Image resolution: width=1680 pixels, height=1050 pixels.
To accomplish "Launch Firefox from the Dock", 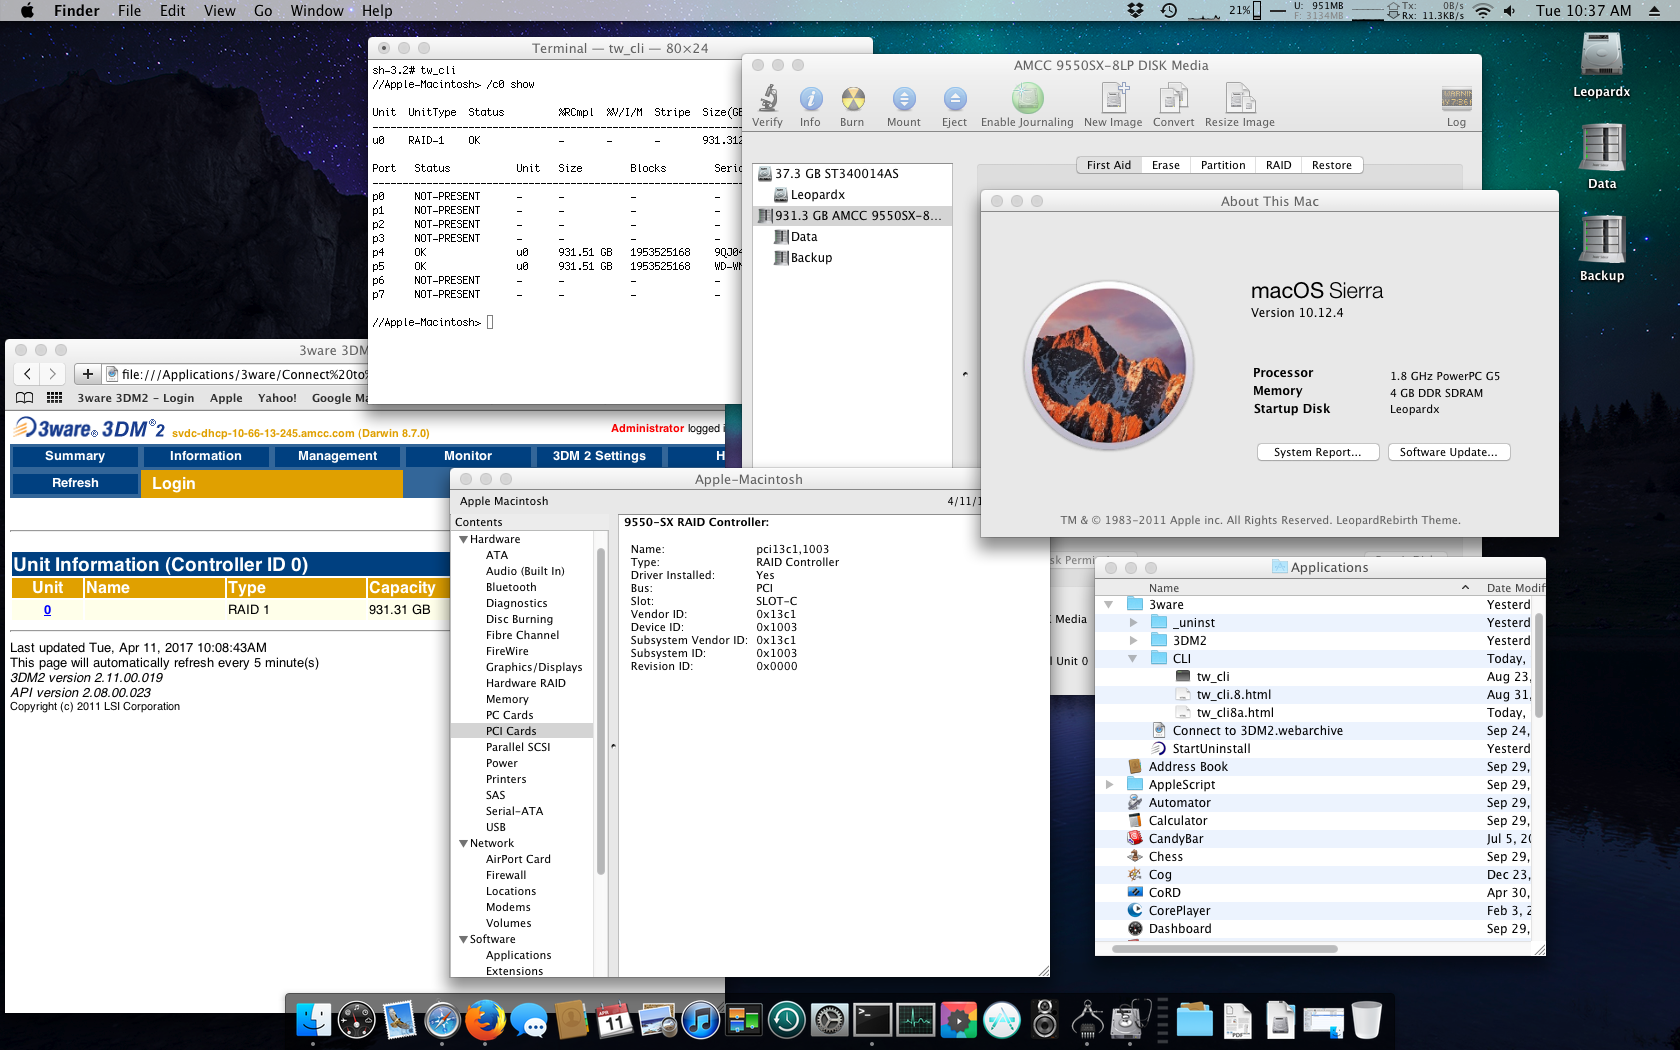I will pyautogui.click(x=486, y=1020).
